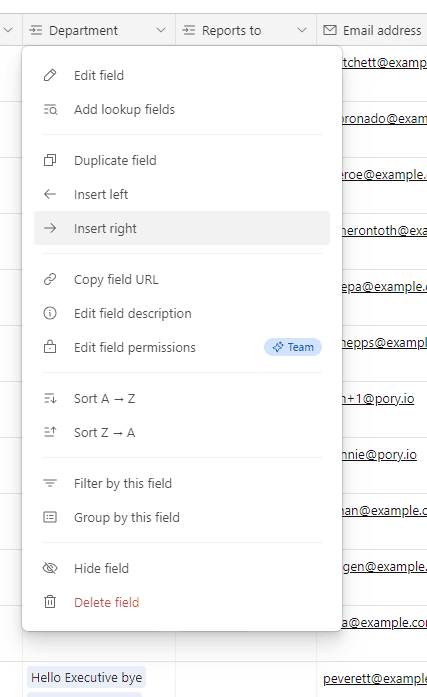427x697 pixels.
Task: Open the Department column dropdown chevron
Action: coord(161,30)
